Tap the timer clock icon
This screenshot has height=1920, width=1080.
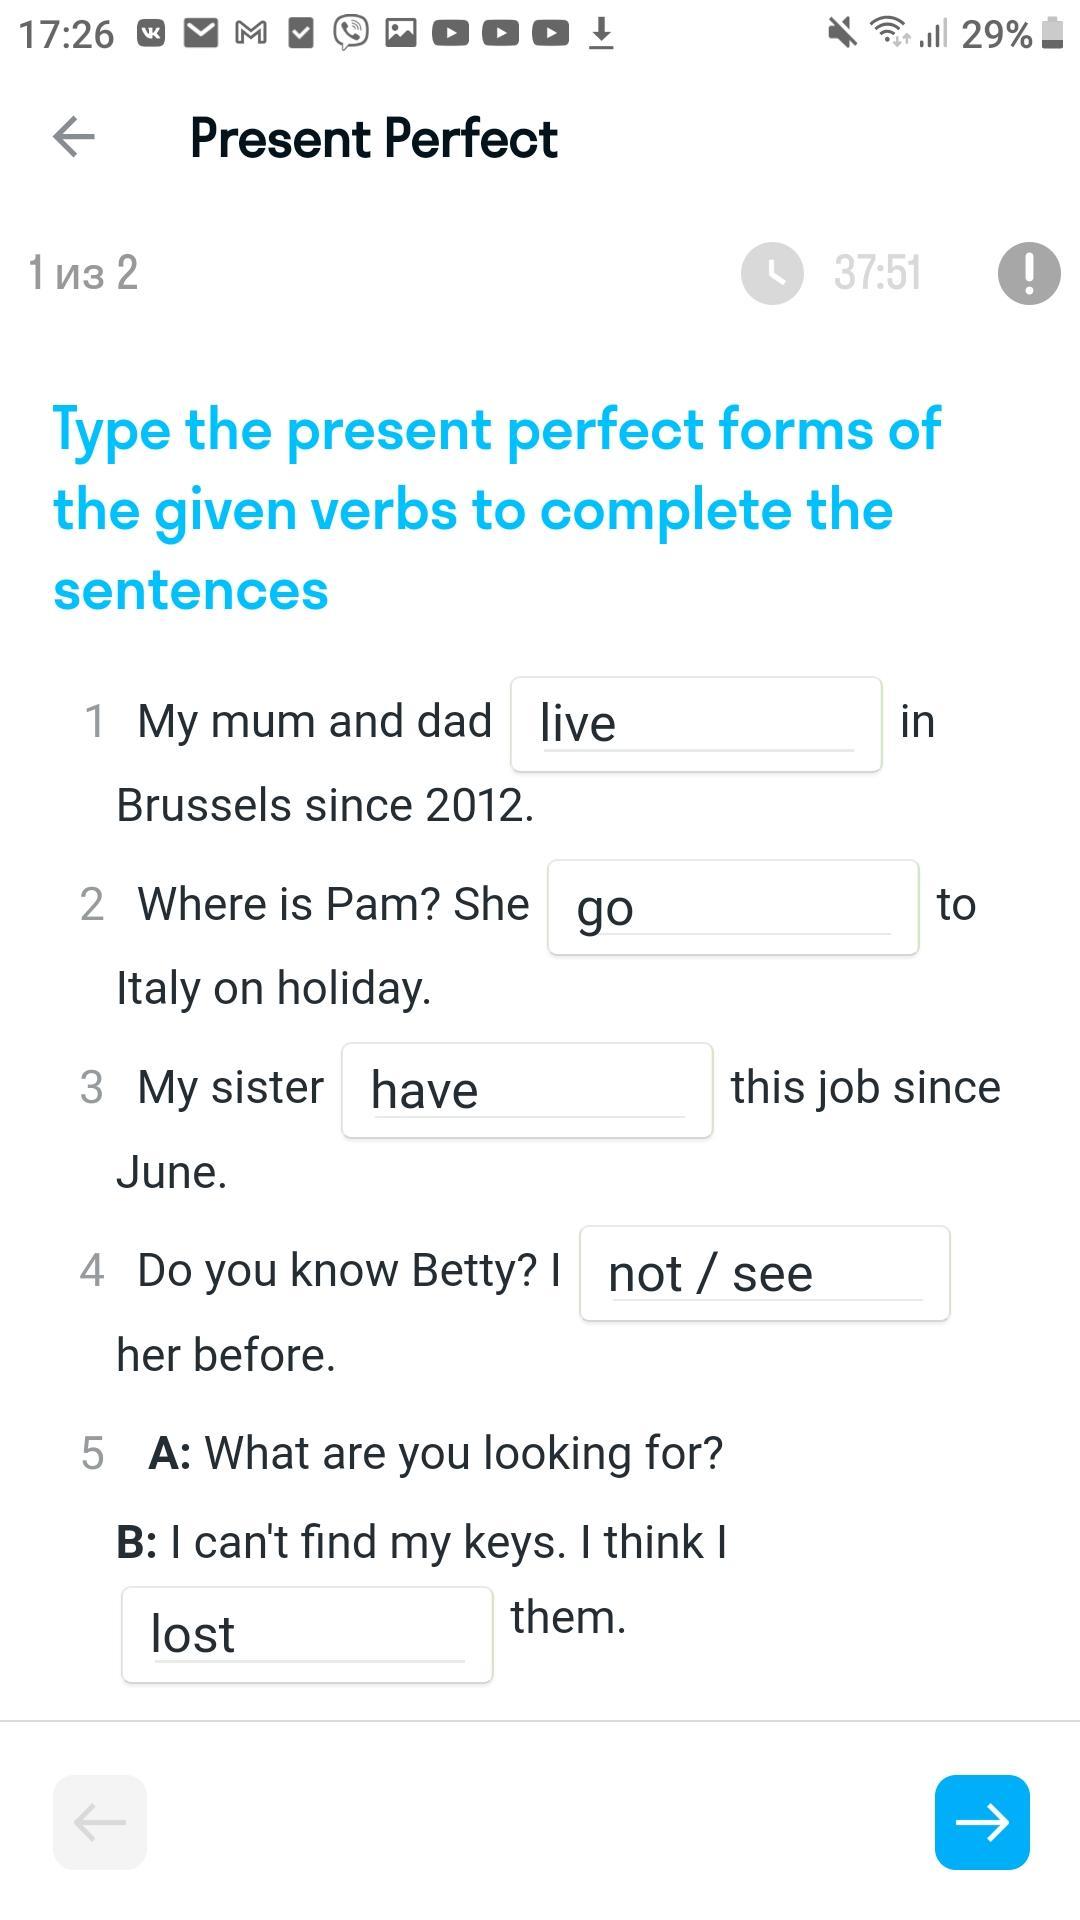[x=772, y=273]
